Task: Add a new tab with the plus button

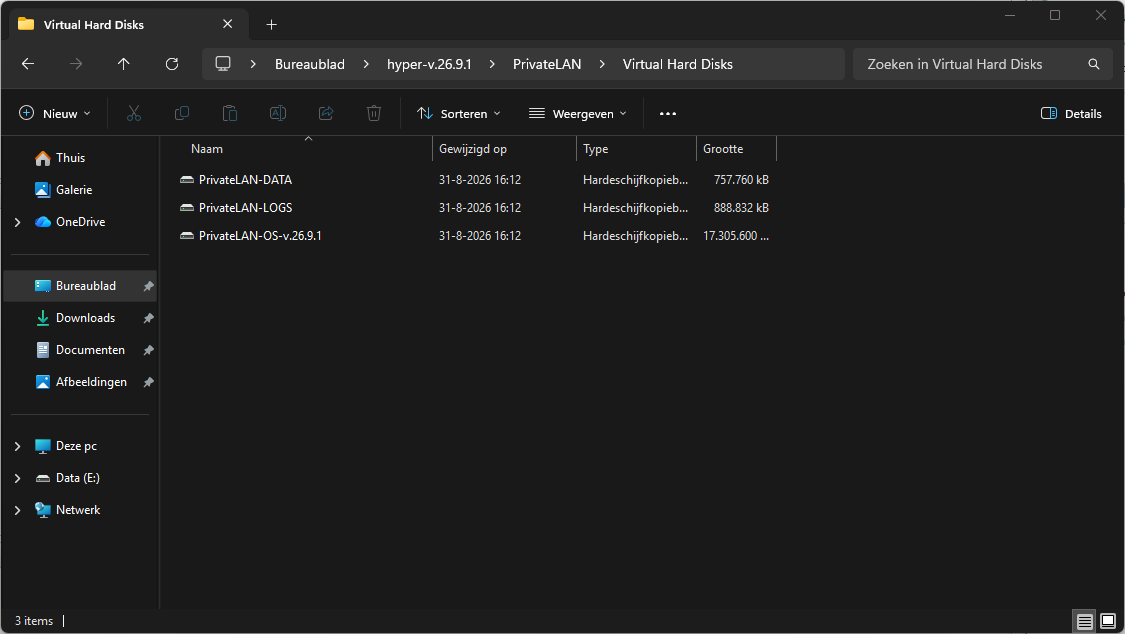Action: 271,24
